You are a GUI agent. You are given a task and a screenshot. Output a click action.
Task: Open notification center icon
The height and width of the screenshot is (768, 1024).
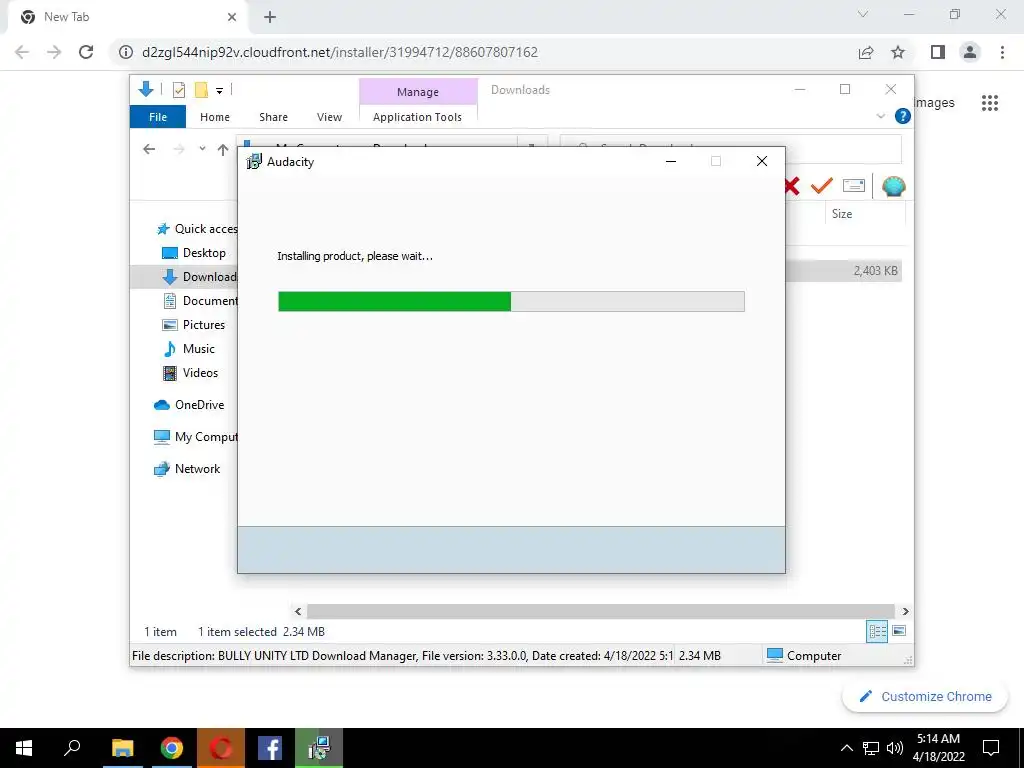coord(991,748)
